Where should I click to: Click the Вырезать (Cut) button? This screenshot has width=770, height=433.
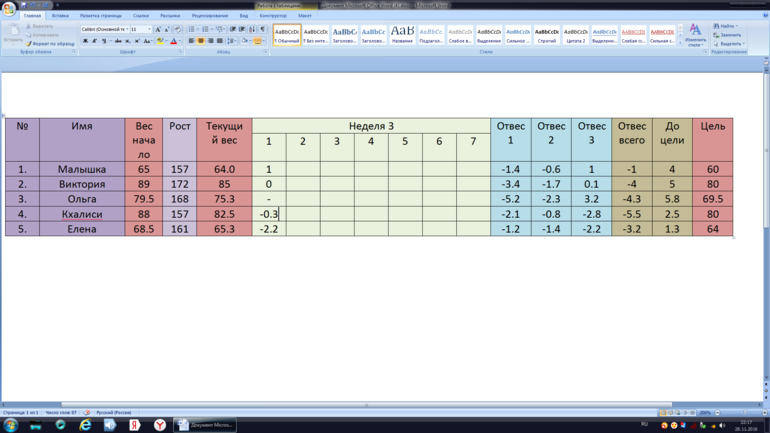(42, 27)
